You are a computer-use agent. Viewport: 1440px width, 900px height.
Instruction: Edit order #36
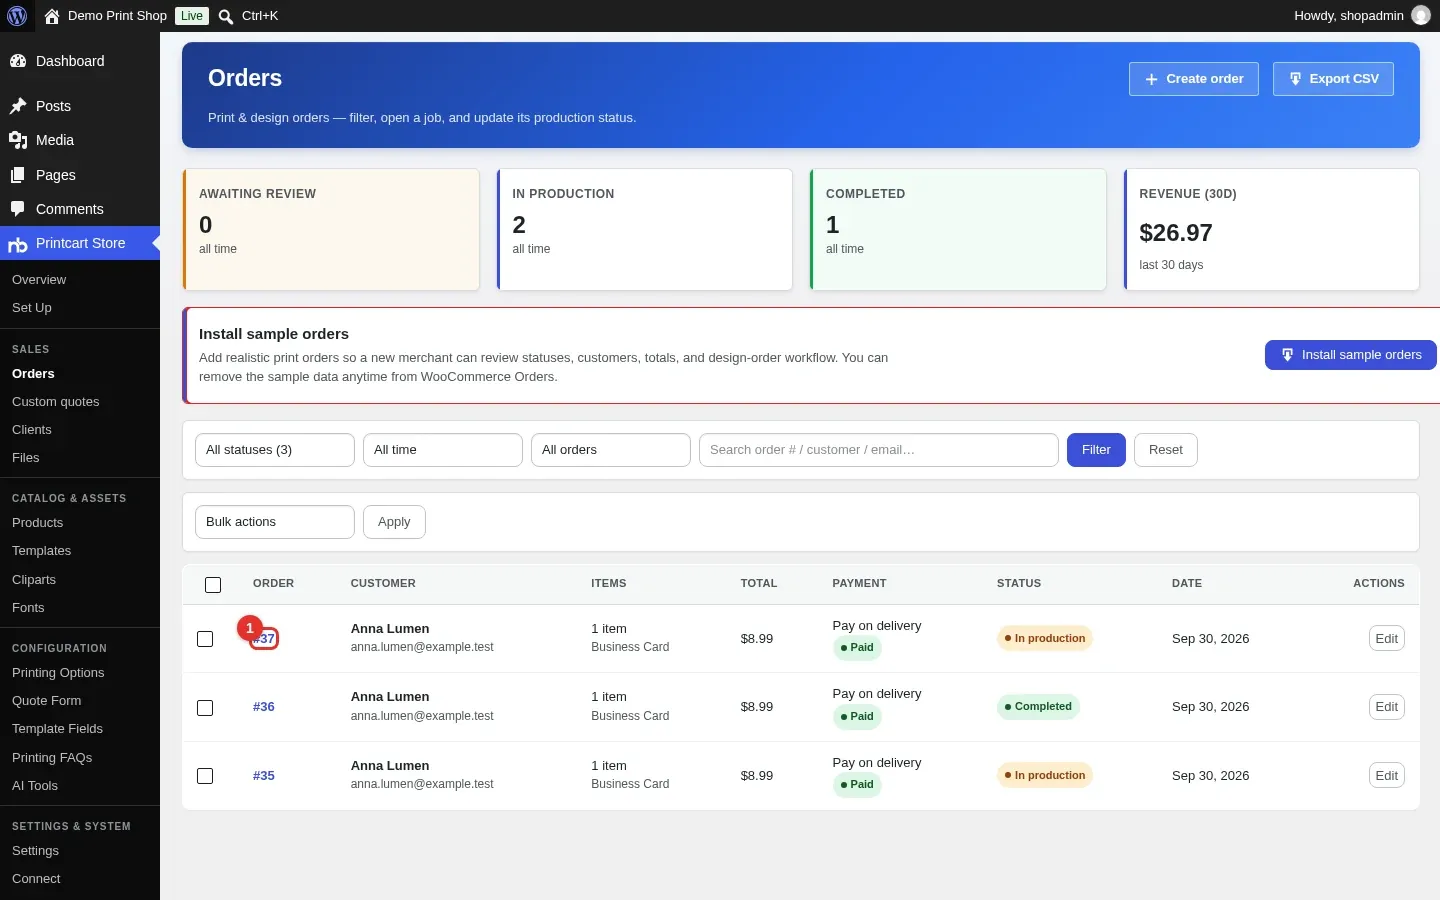tap(1387, 707)
